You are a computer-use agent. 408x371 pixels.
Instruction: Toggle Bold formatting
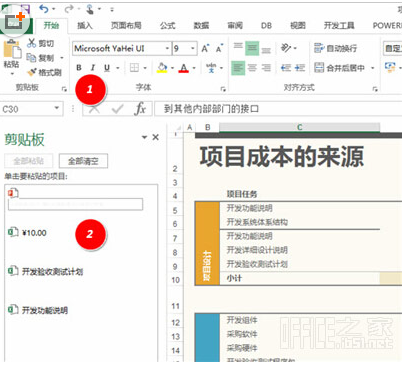click(x=79, y=68)
